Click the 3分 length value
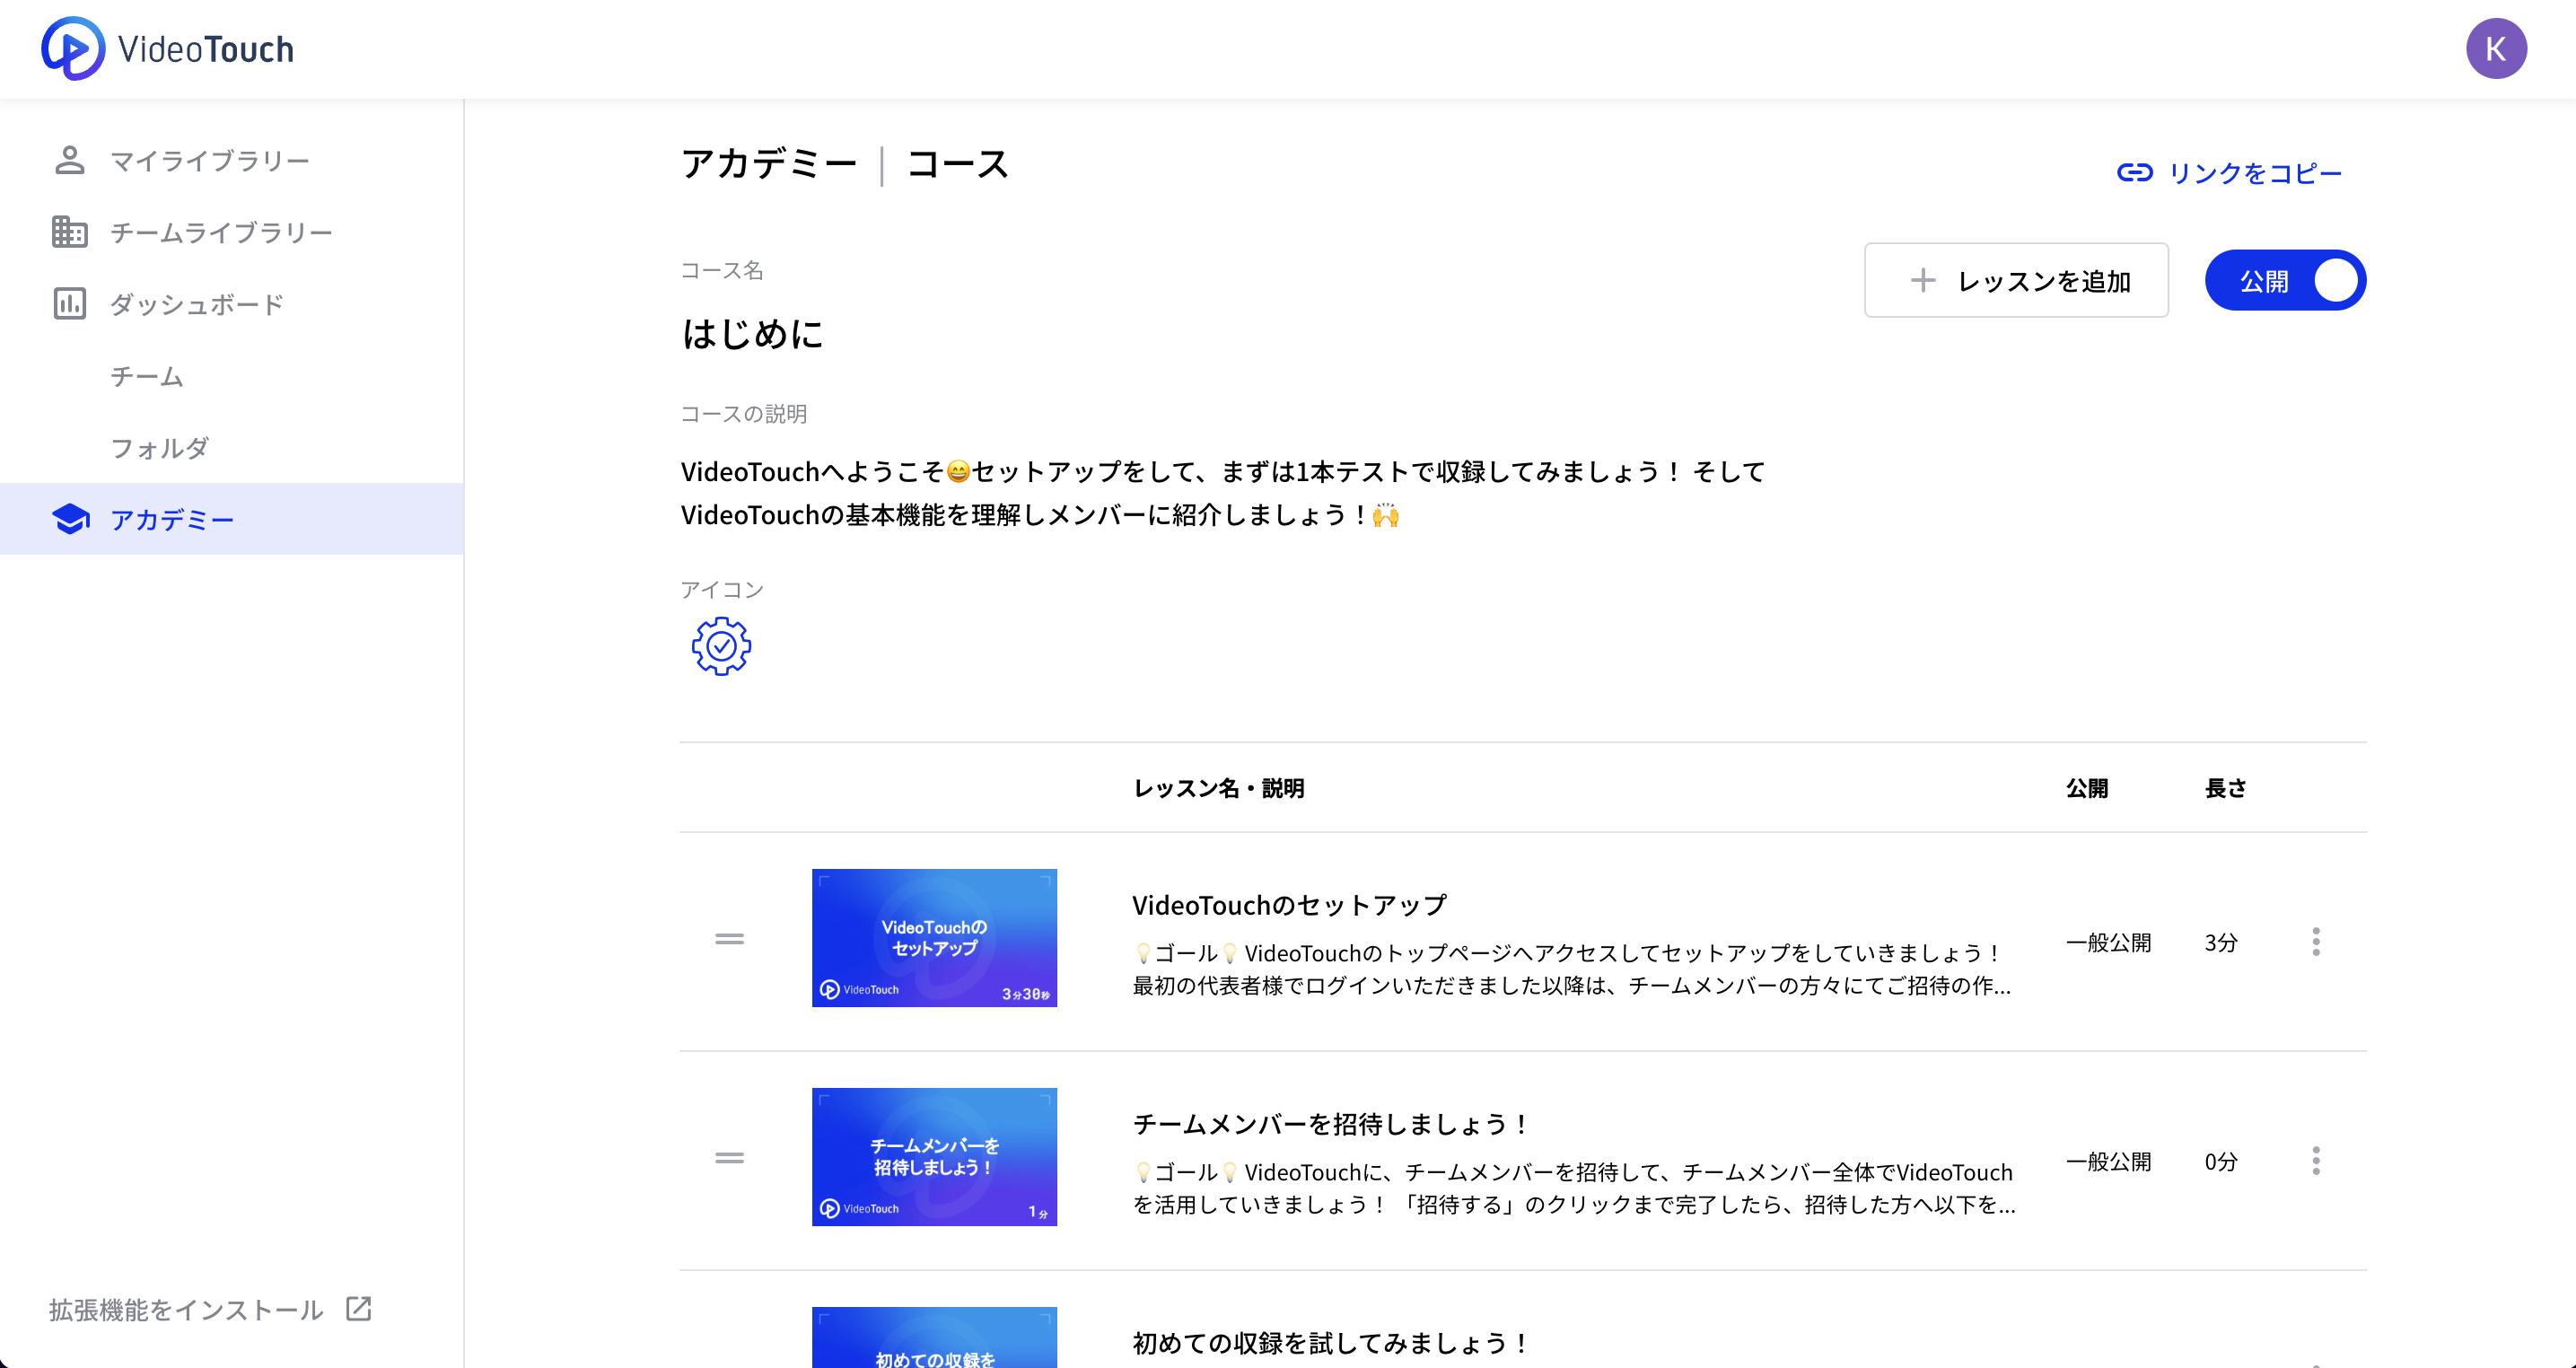 (x=2221, y=942)
